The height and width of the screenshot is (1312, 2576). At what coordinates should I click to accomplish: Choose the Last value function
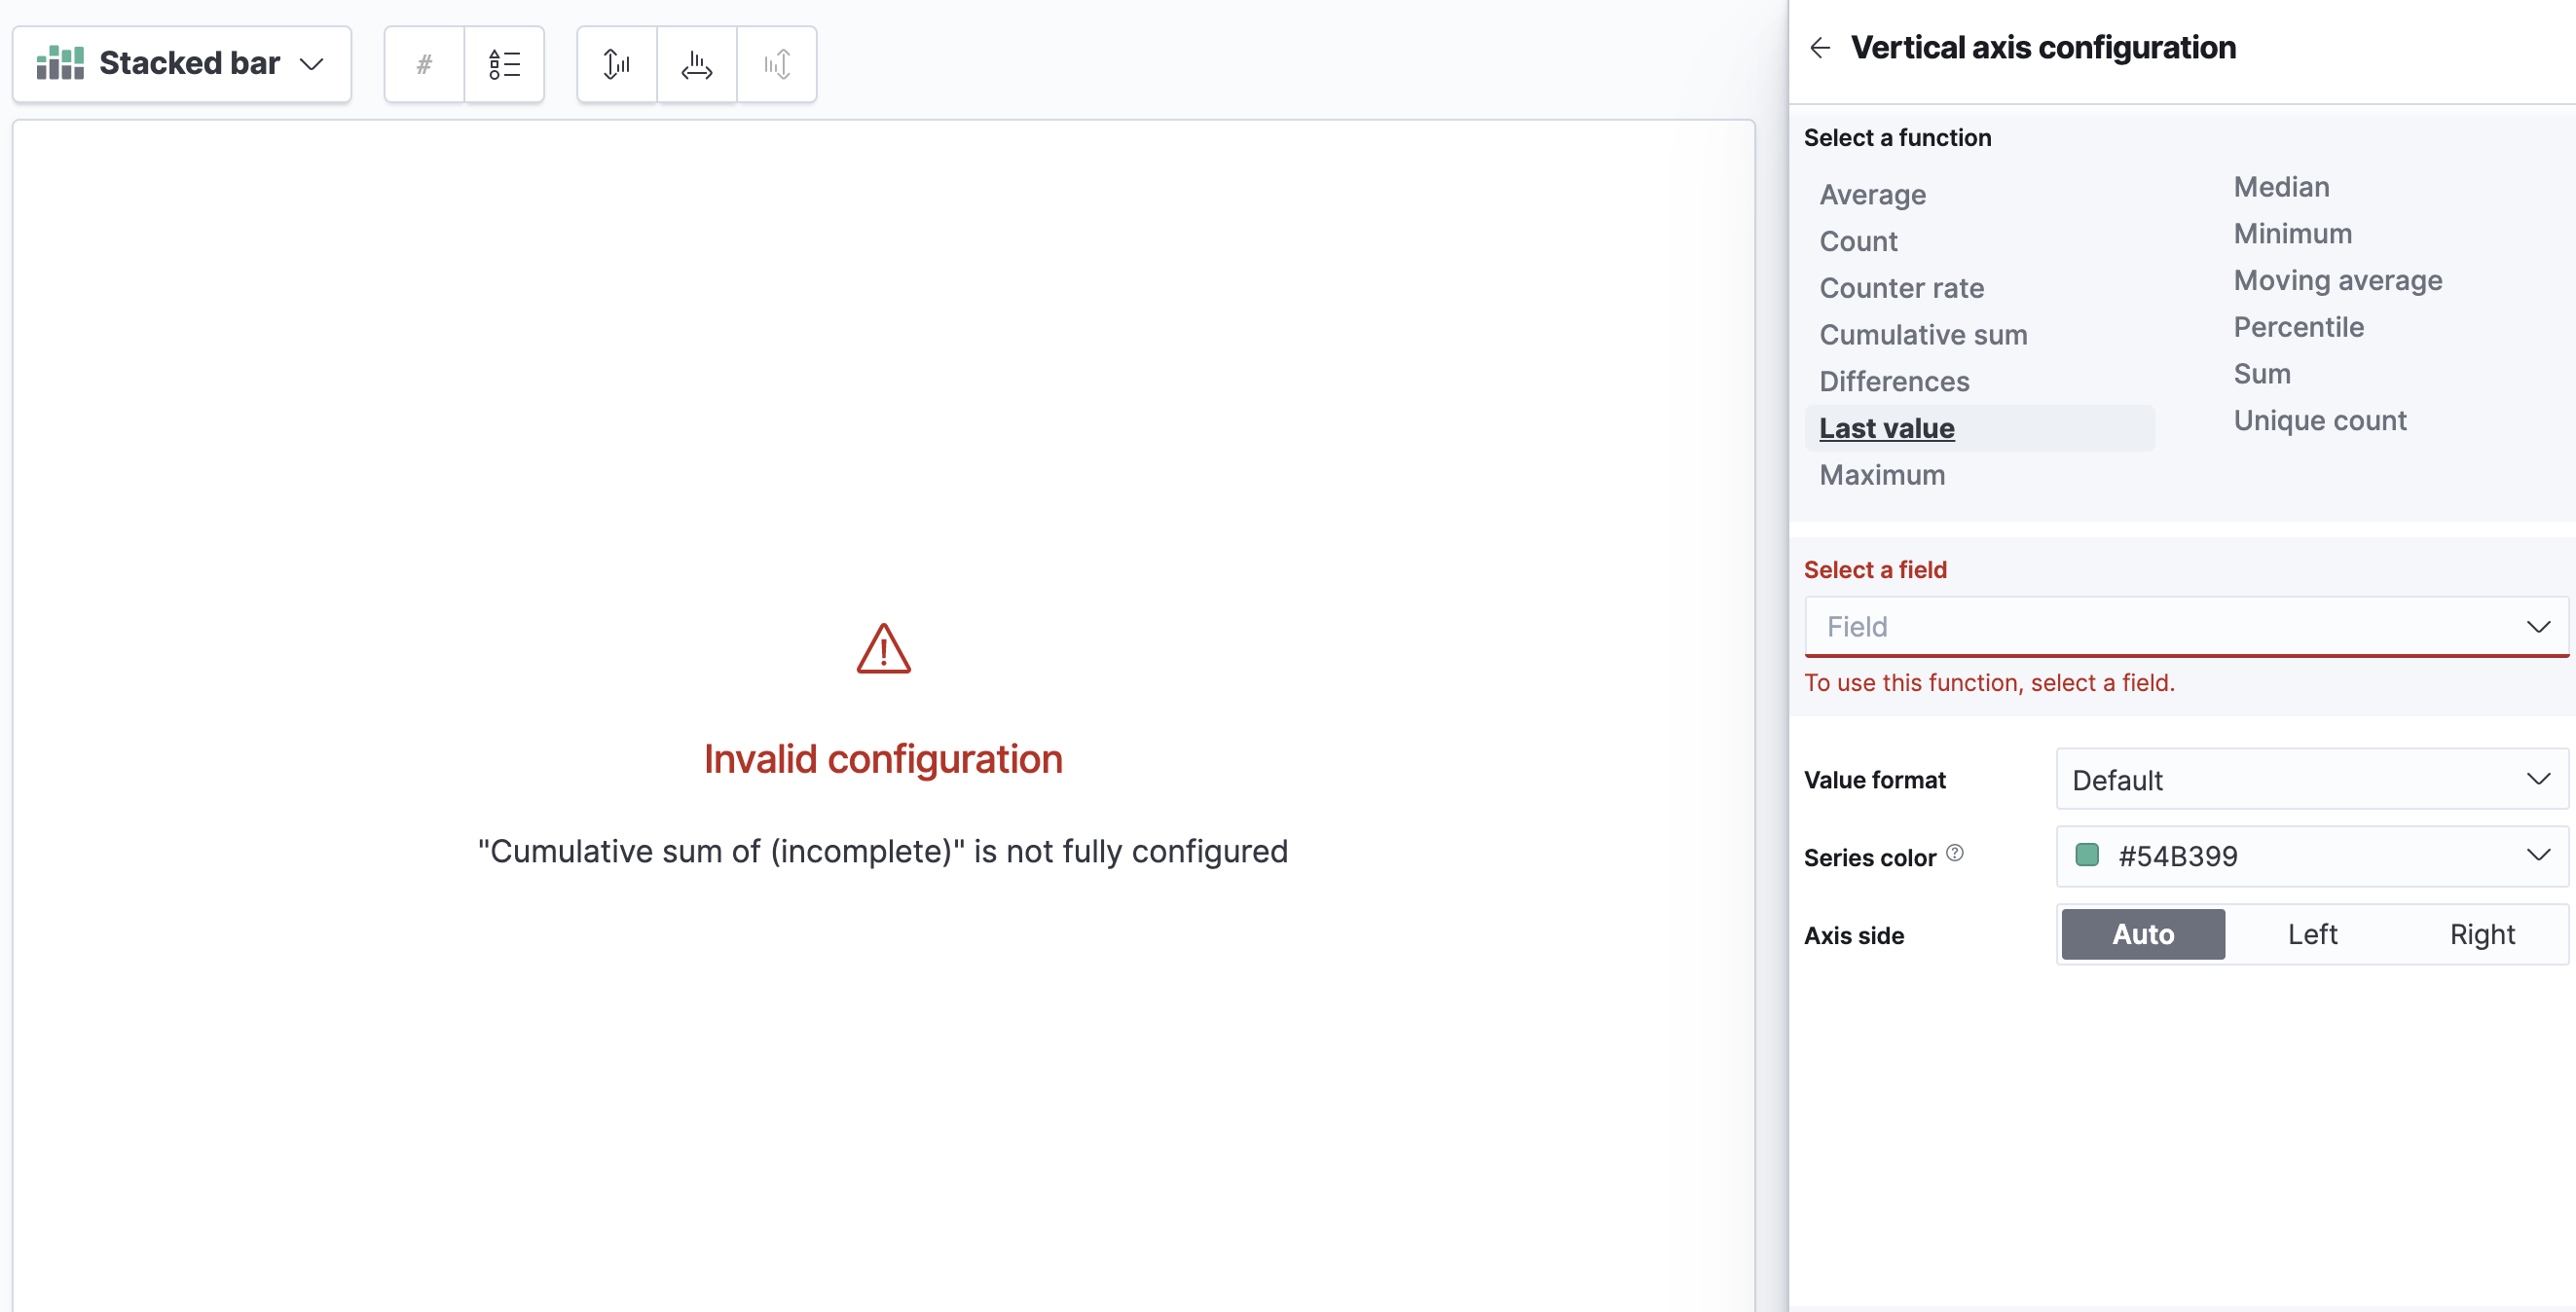tap(1886, 427)
